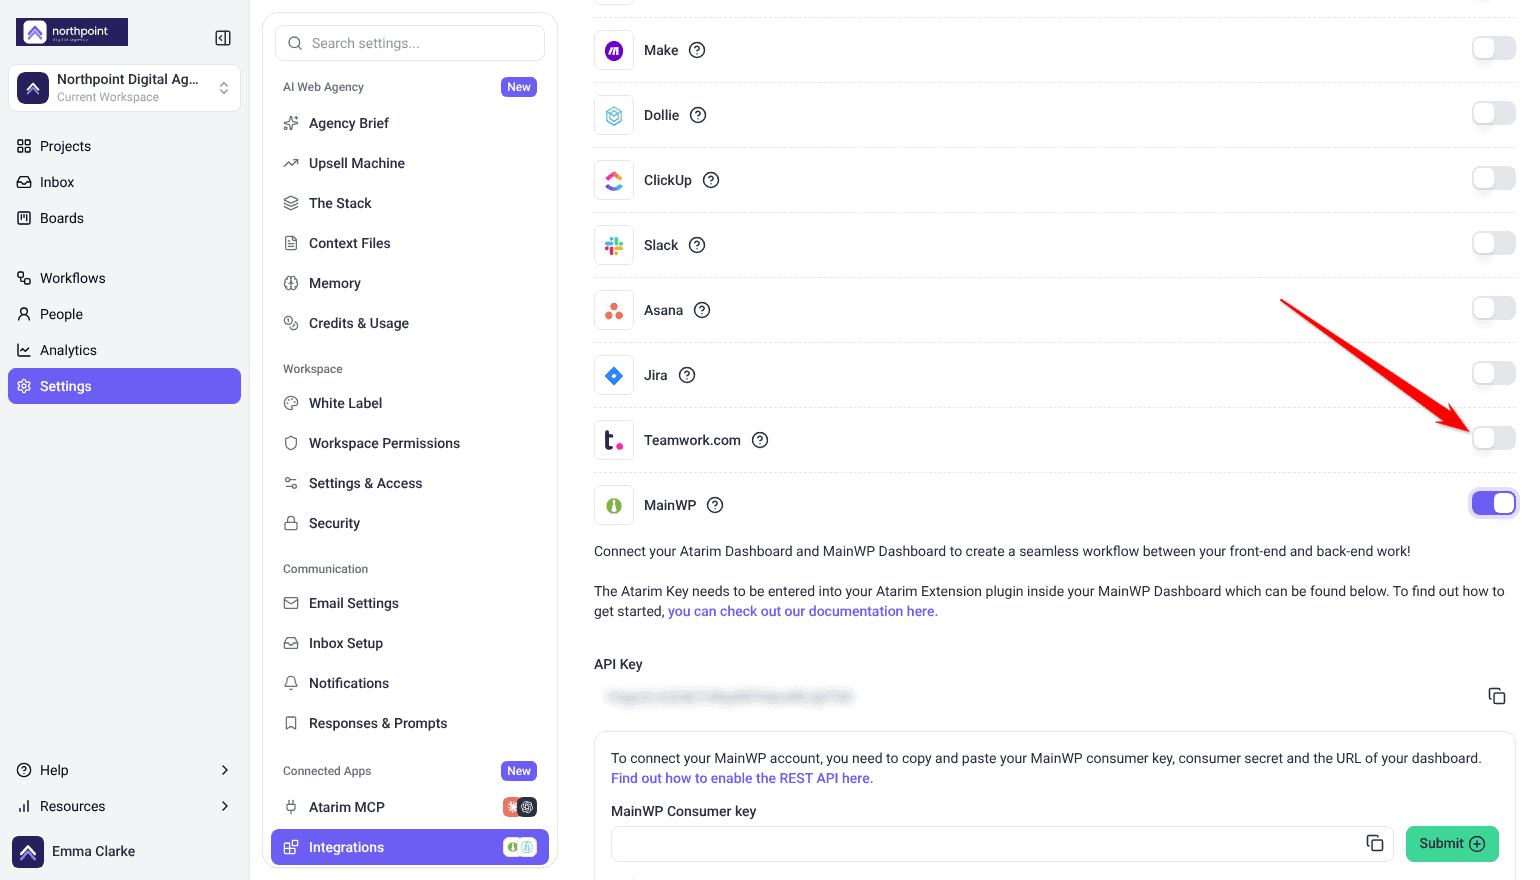Open the Northpoint Digital workspace switcher

124,88
